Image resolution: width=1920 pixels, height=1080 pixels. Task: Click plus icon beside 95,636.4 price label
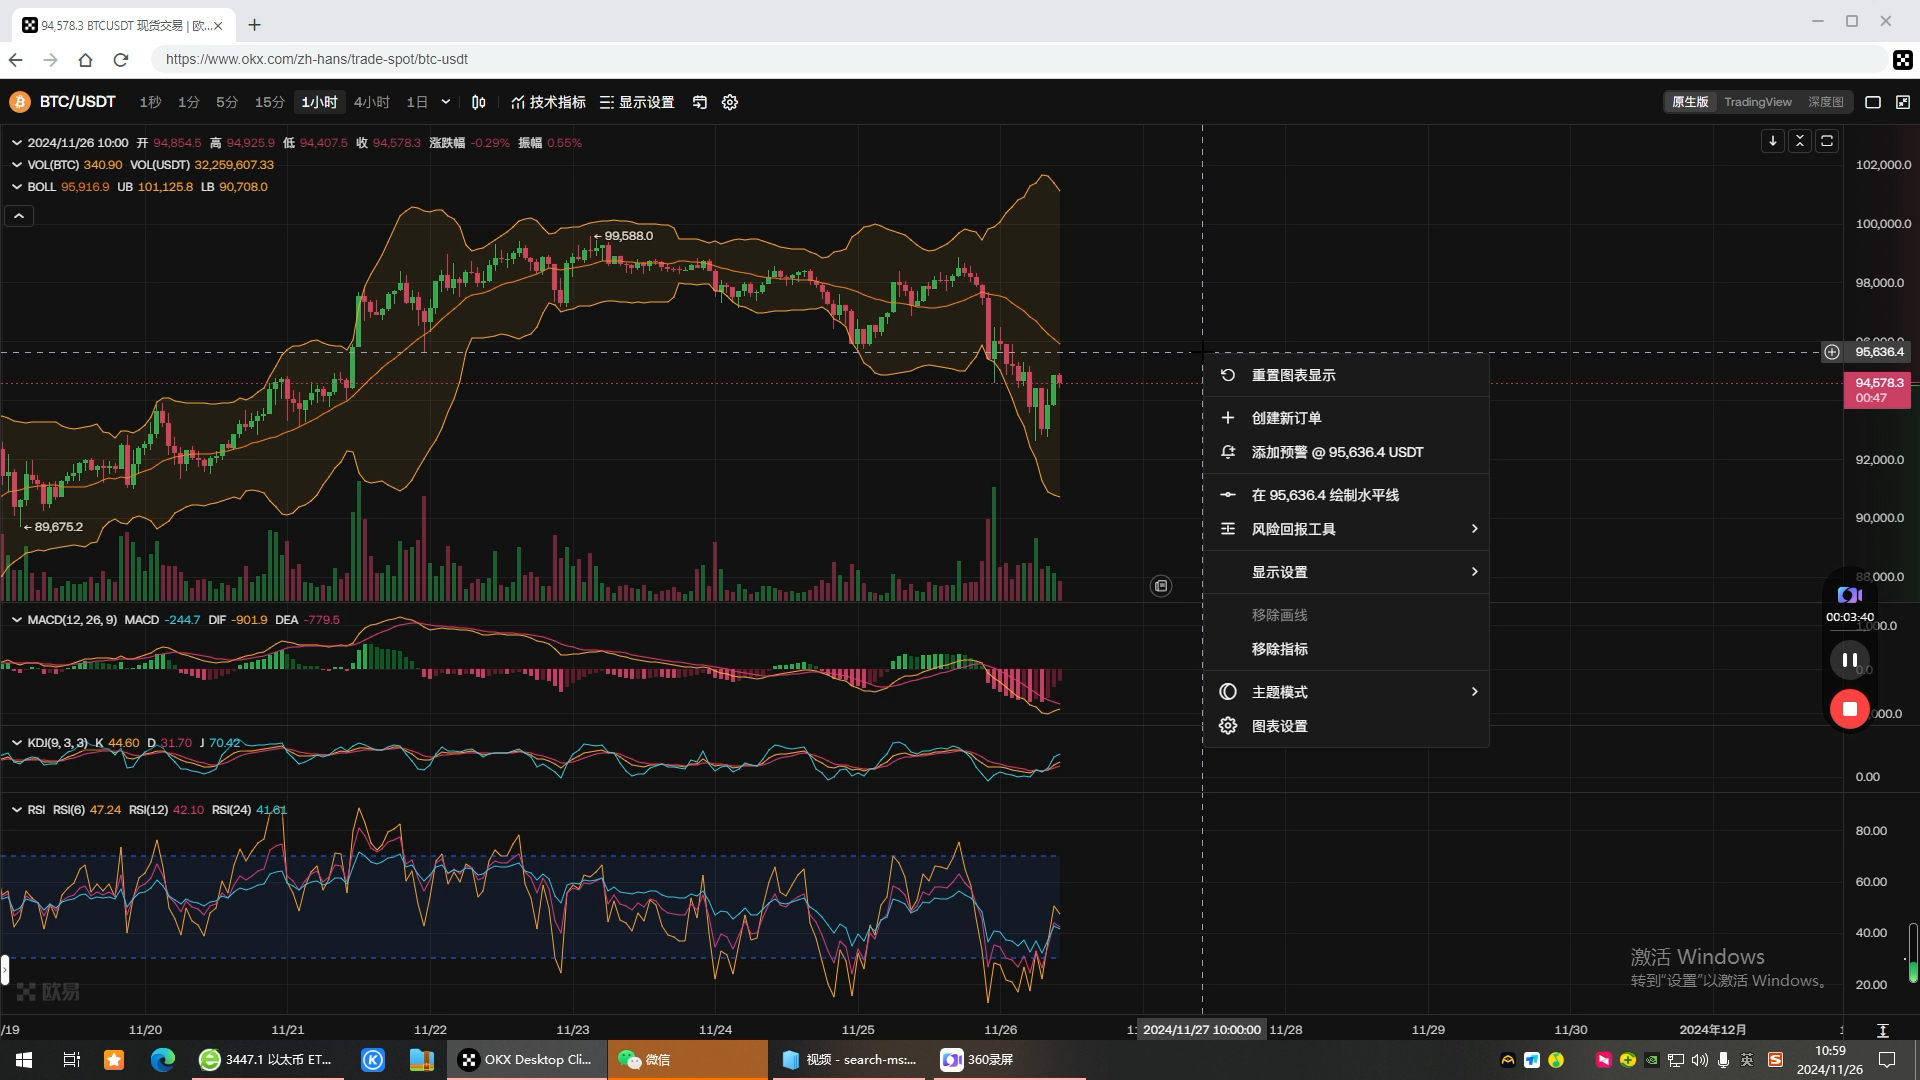[1832, 352]
